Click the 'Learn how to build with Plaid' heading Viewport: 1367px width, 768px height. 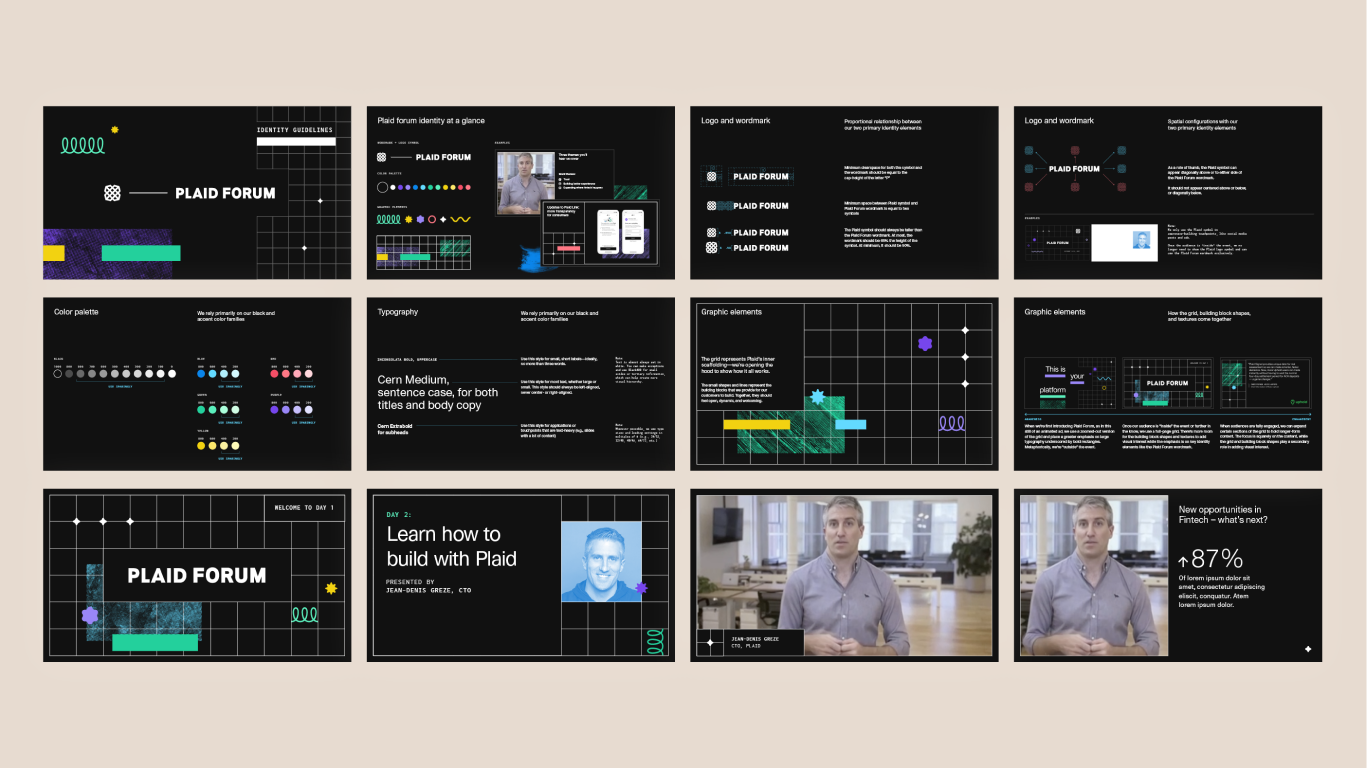[x=452, y=546]
